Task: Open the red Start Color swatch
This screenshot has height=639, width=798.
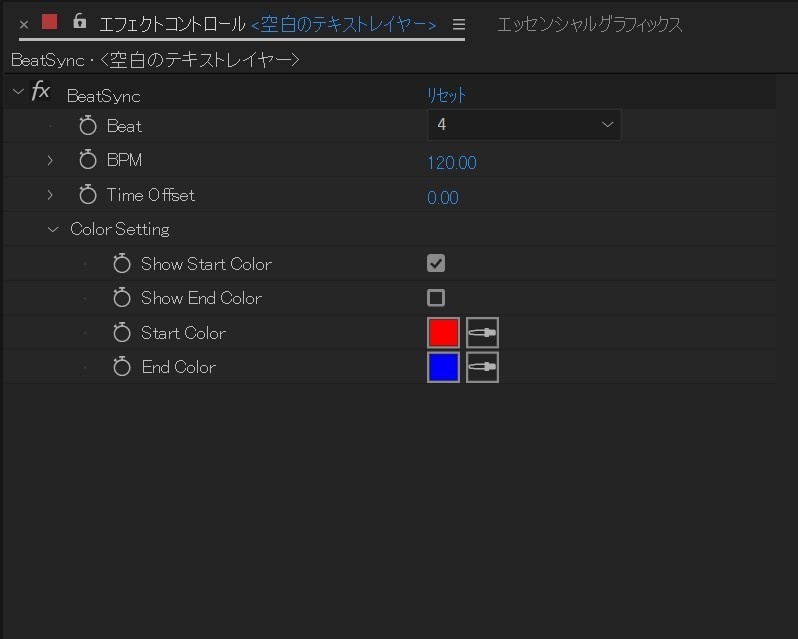Action: tap(443, 333)
